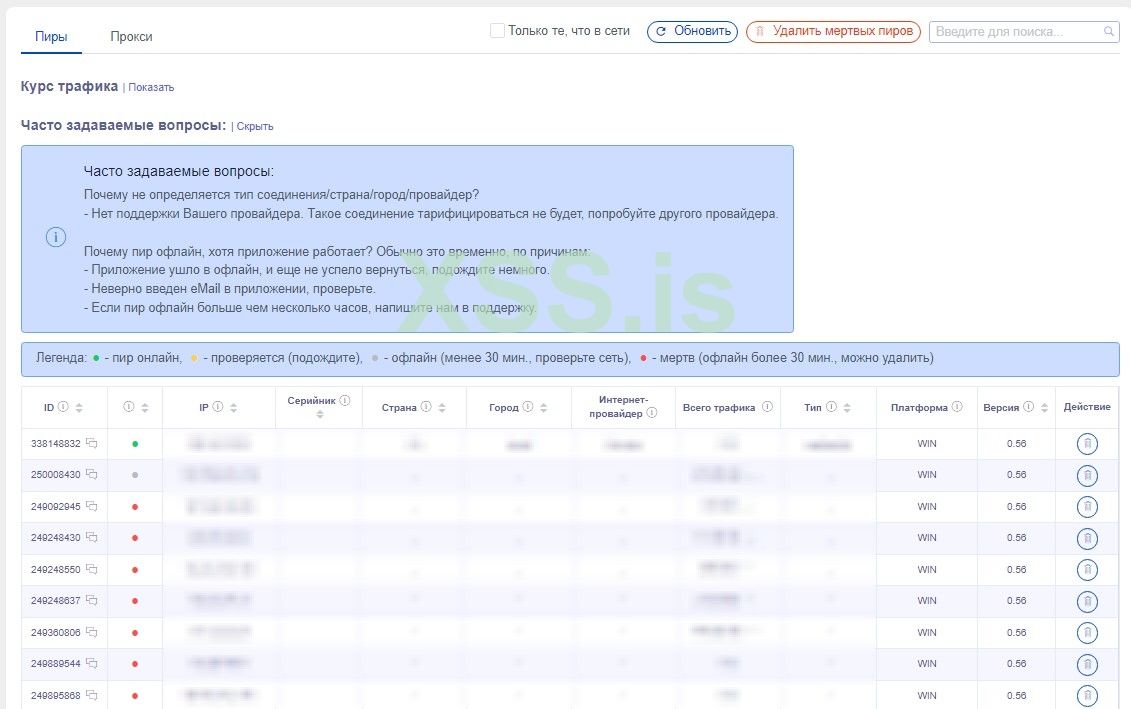Open the Прокси tab
The width and height of the screenshot is (1131, 709).
(131, 37)
